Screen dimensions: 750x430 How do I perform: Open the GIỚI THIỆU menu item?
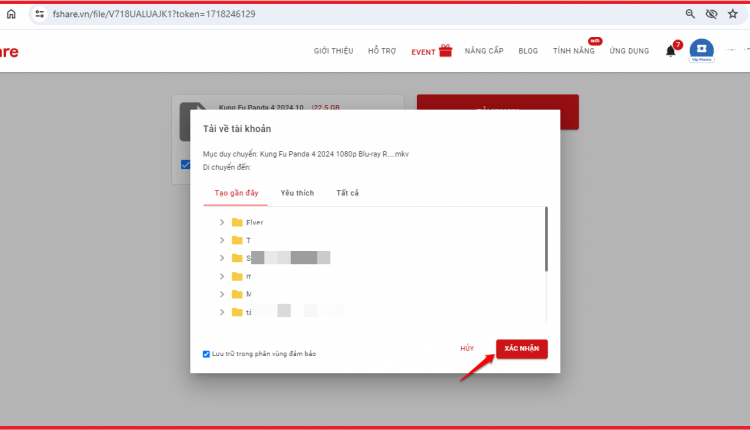pos(333,51)
